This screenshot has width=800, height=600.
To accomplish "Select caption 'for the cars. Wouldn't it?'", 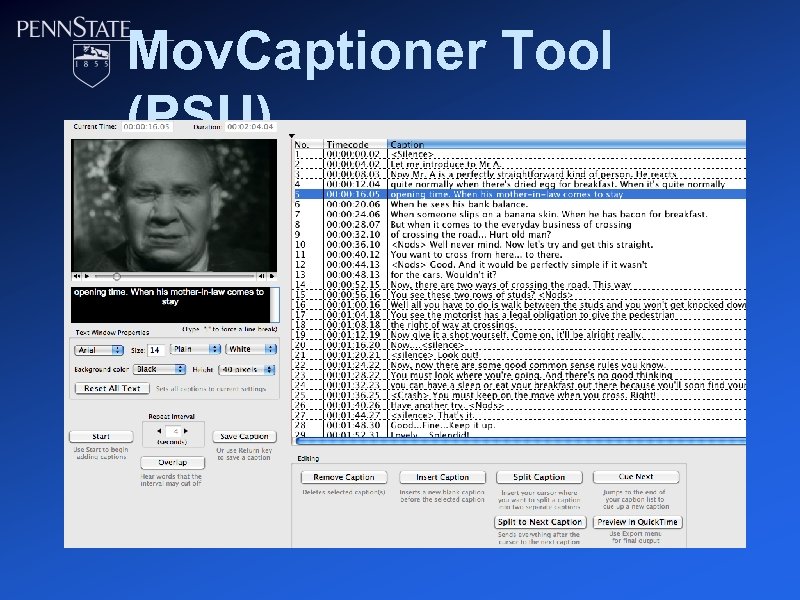I will click(x=443, y=274).
